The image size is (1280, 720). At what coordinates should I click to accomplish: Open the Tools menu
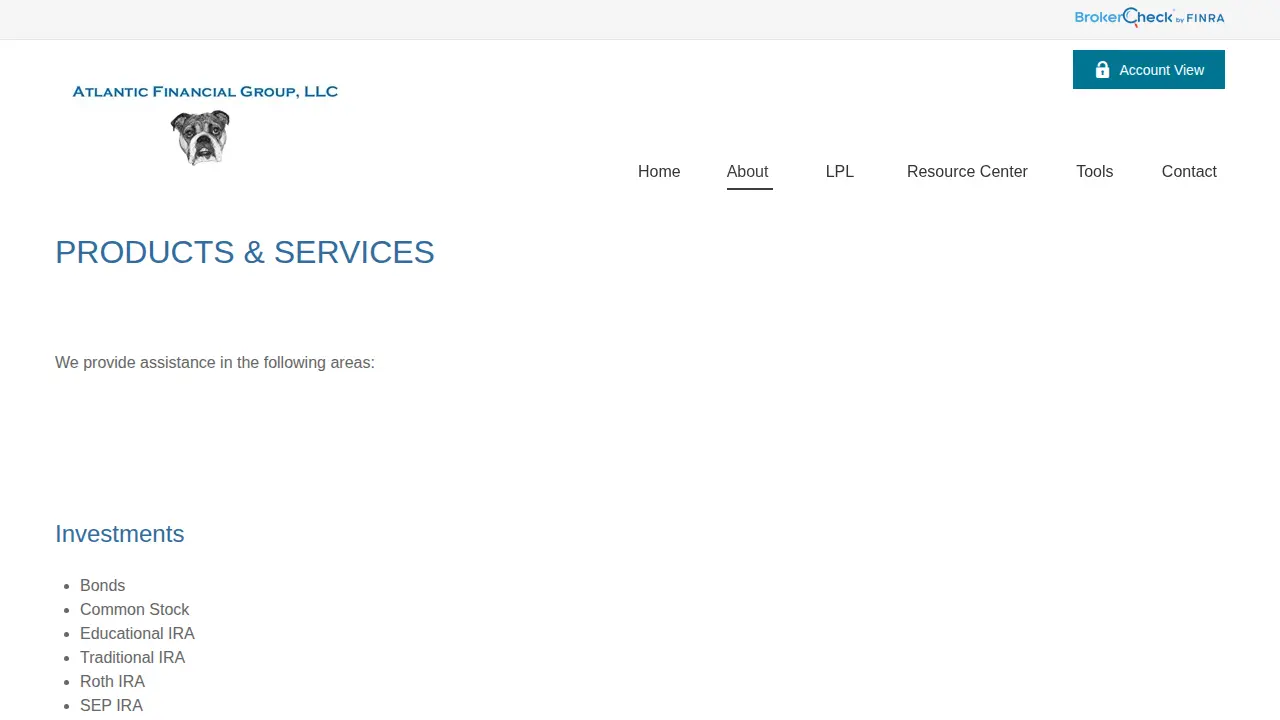1095,171
